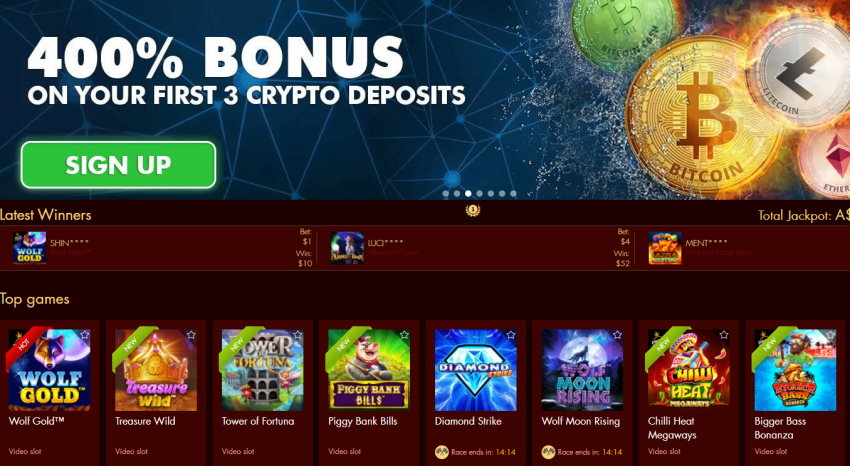Jump to the last banner carousel dot
Image resolution: width=850 pixels, height=466 pixels.
513,193
